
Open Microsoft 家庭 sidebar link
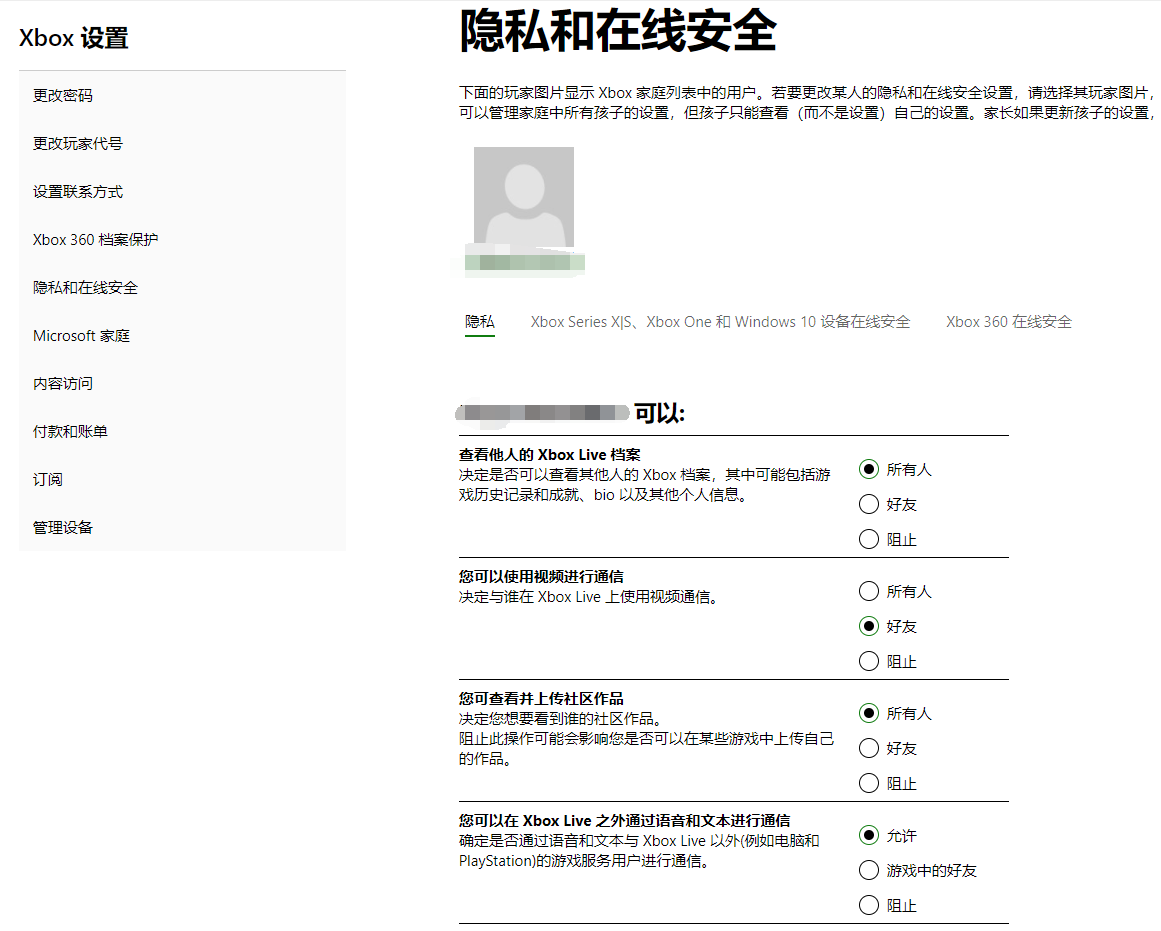(x=81, y=336)
